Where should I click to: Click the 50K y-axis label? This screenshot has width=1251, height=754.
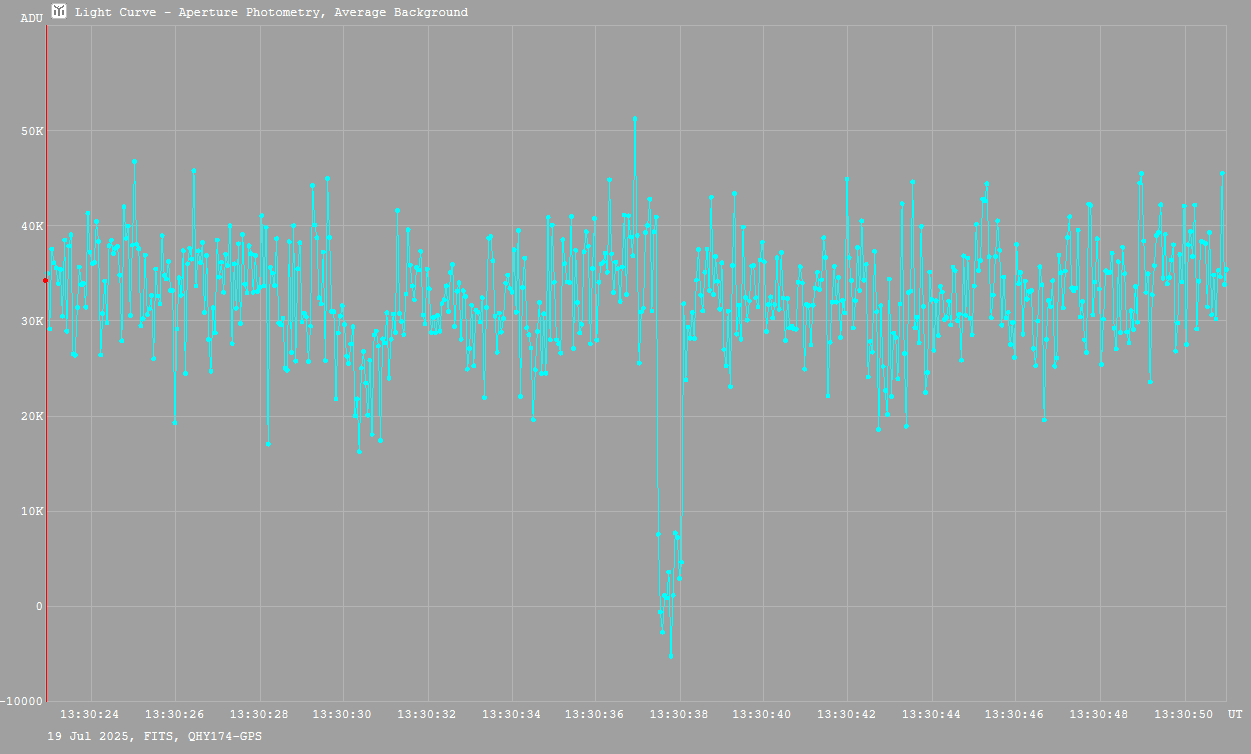tap(32, 131)
